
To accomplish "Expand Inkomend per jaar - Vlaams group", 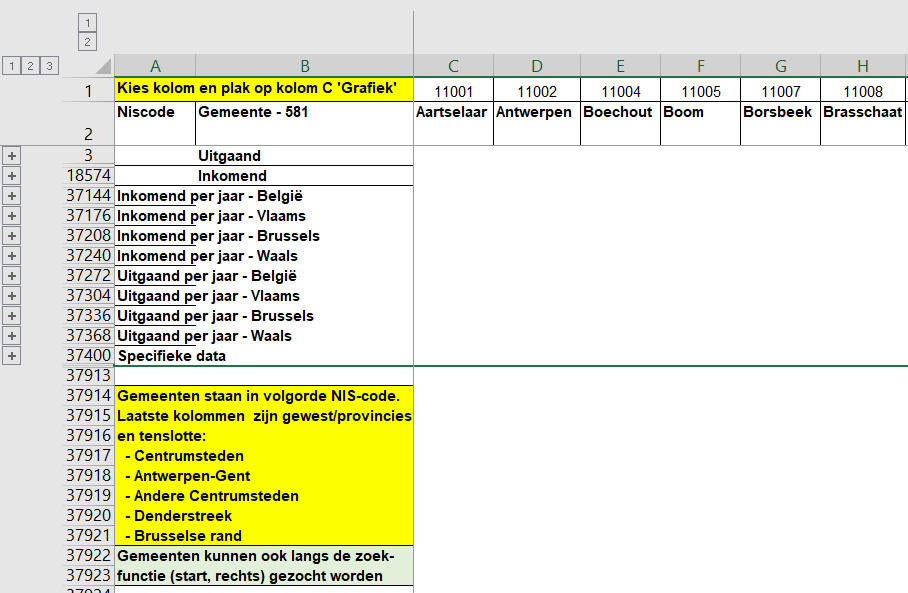I will click(12, 215).
